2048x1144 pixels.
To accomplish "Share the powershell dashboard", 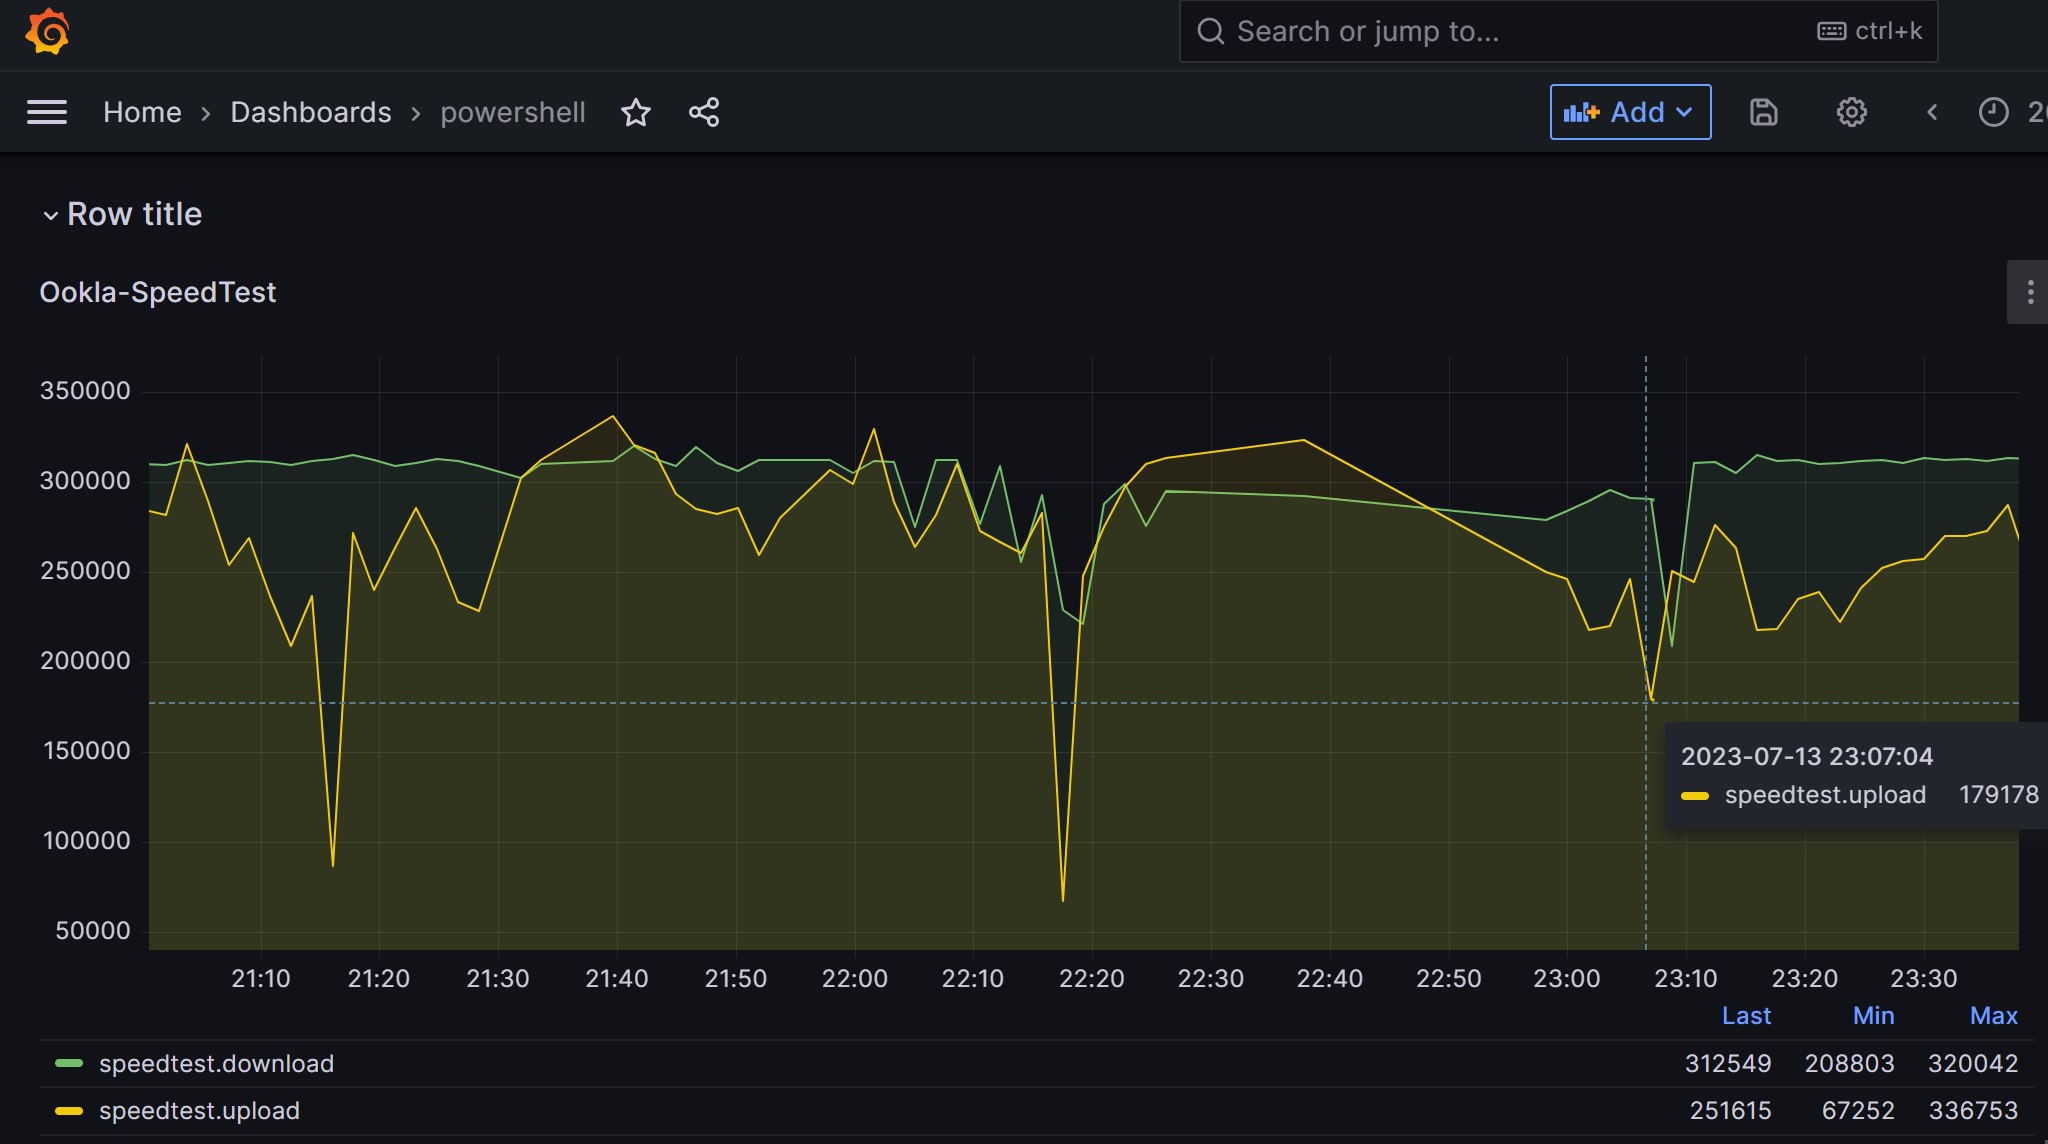I will tap(704, 112).
